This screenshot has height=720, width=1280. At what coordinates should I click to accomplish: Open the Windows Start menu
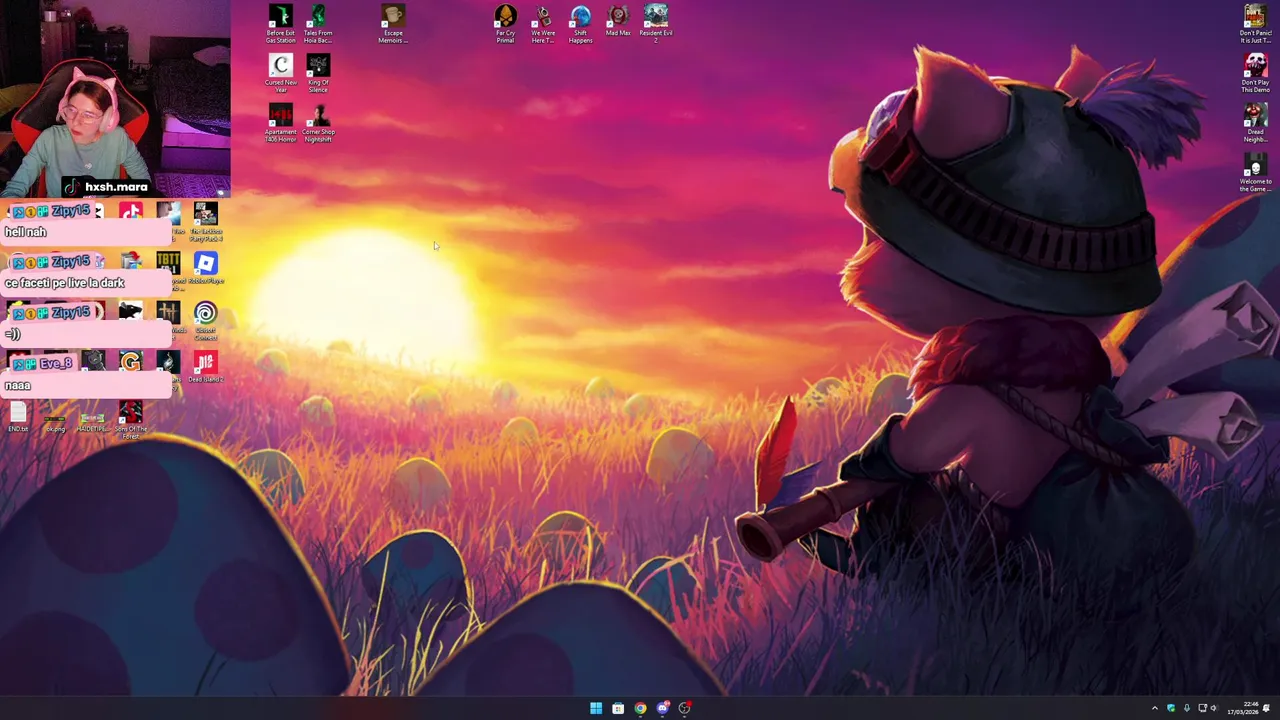(596, 708)
